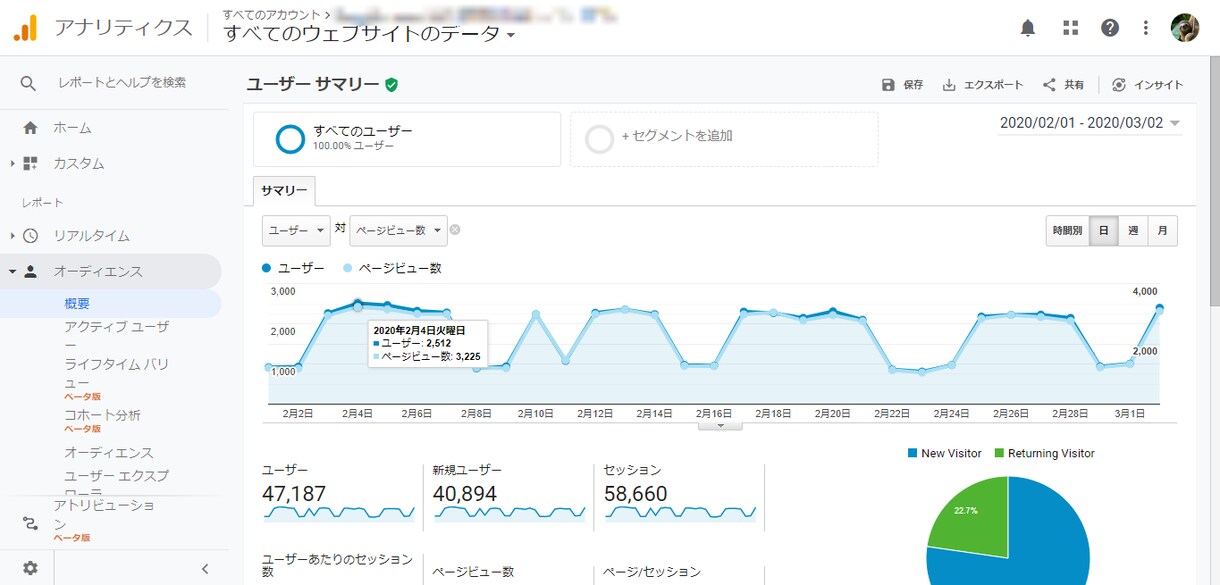1220x585 pixels.
Task: Click the ユーザー サマリー report title
Action: point(313,85)
